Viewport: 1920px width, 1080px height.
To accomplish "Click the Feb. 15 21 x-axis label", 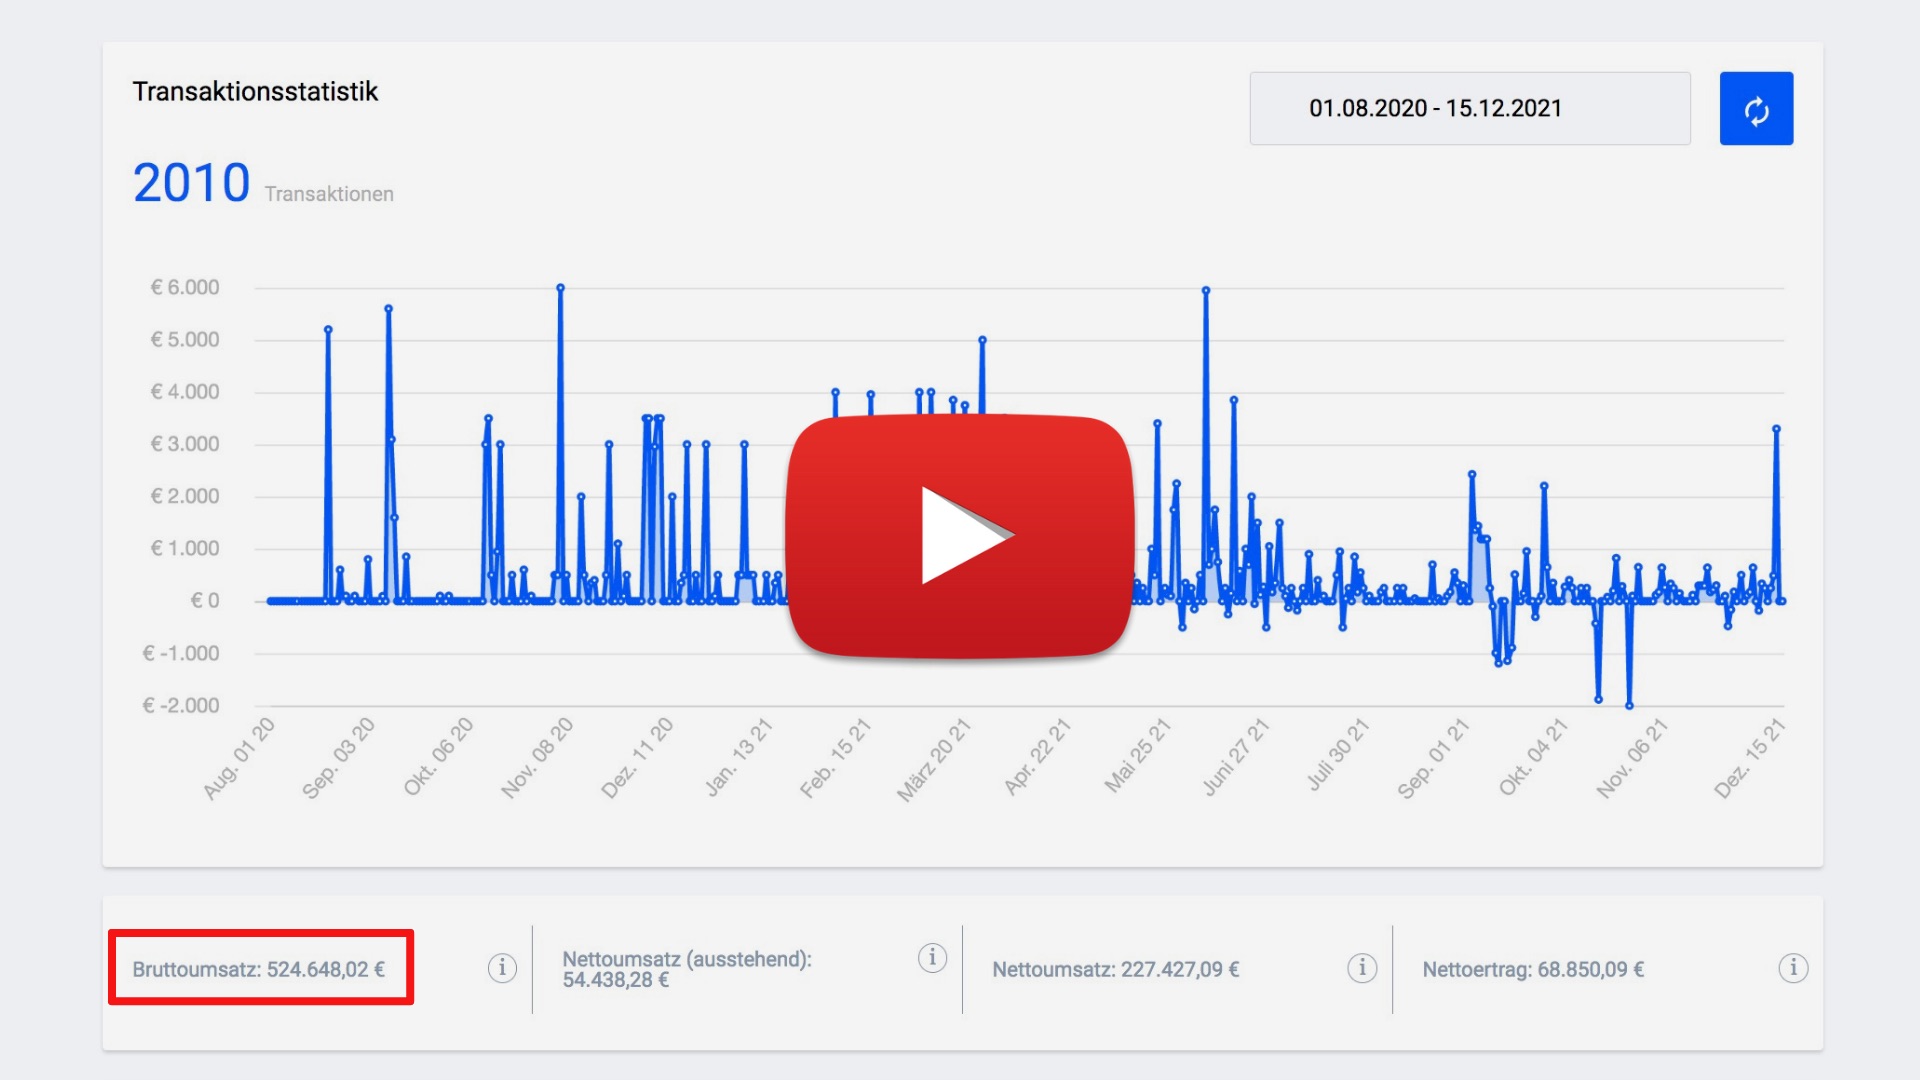I will tap(835, 759).
